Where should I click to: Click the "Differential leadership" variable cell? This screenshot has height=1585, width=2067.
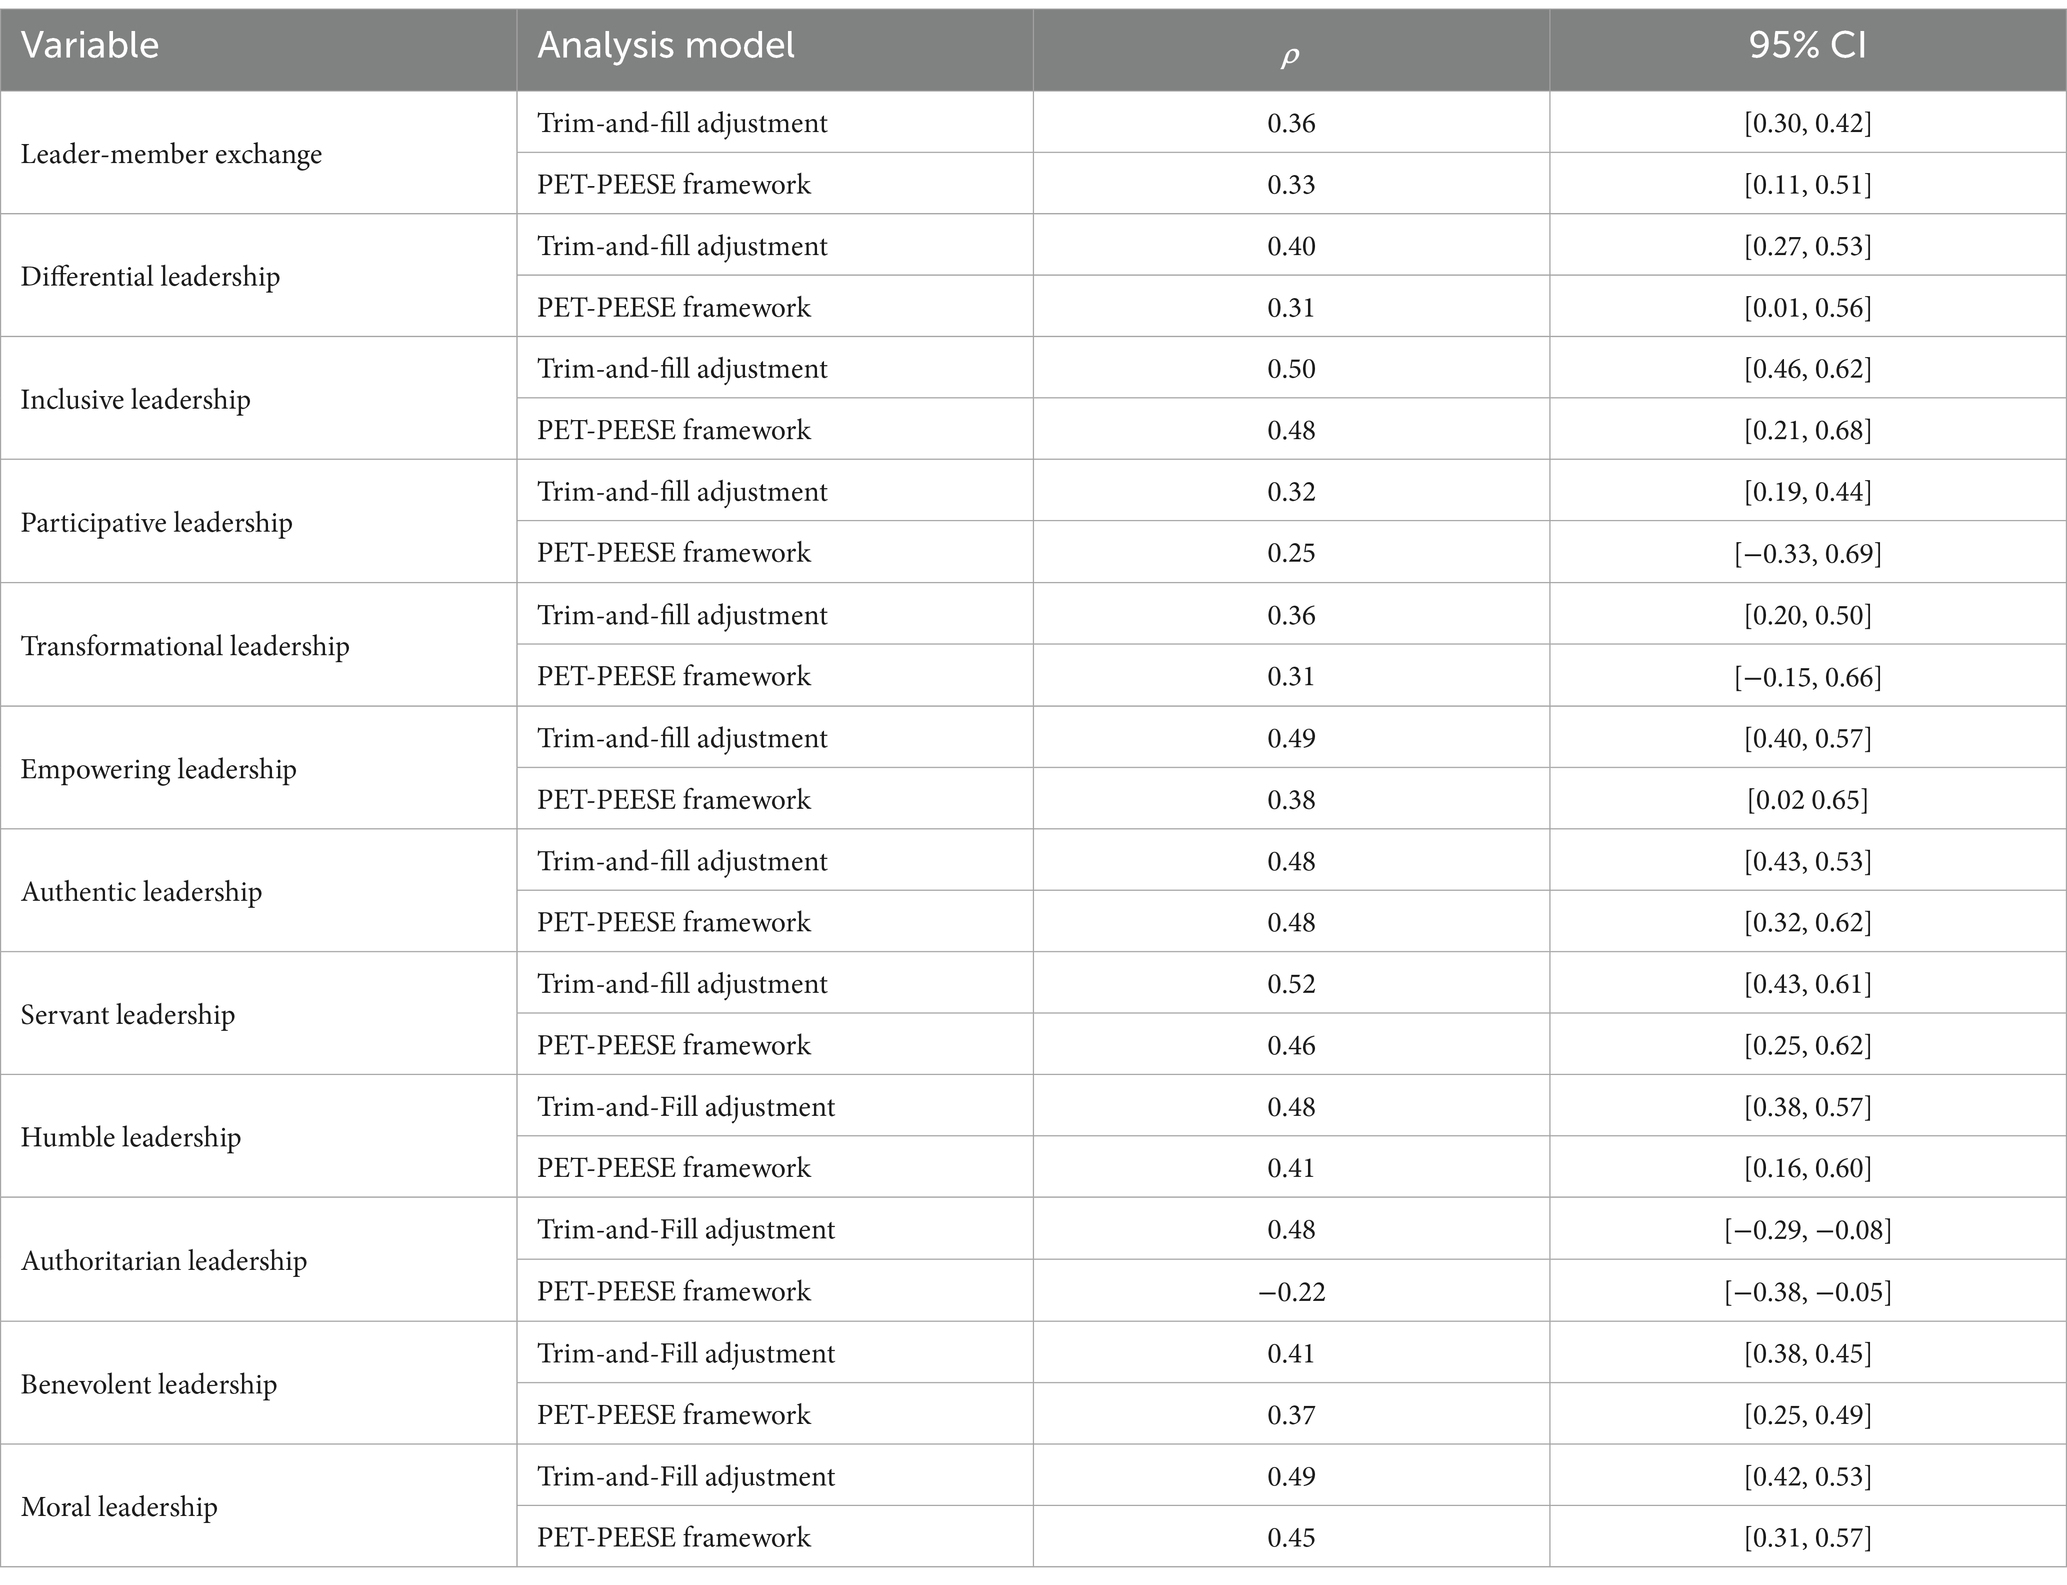click(150, 277)
